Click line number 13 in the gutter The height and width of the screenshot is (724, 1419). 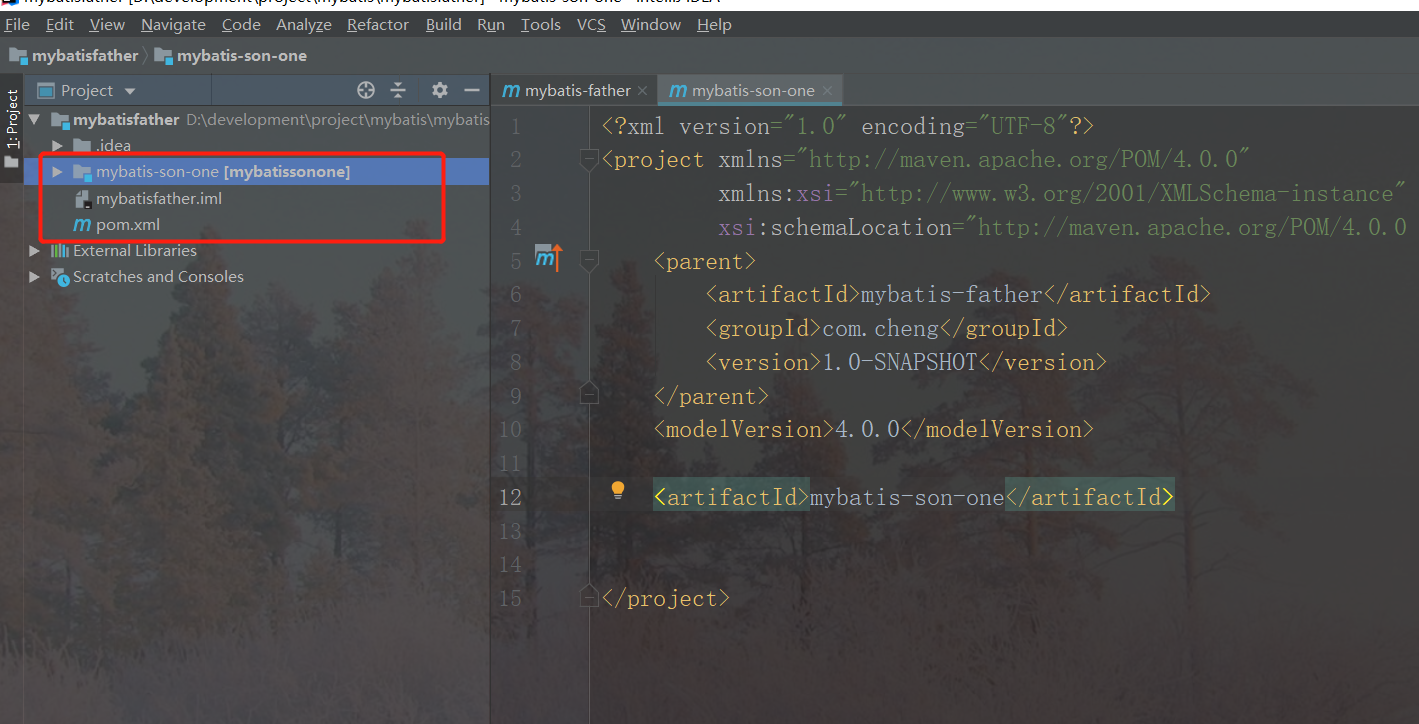[510, 531]
